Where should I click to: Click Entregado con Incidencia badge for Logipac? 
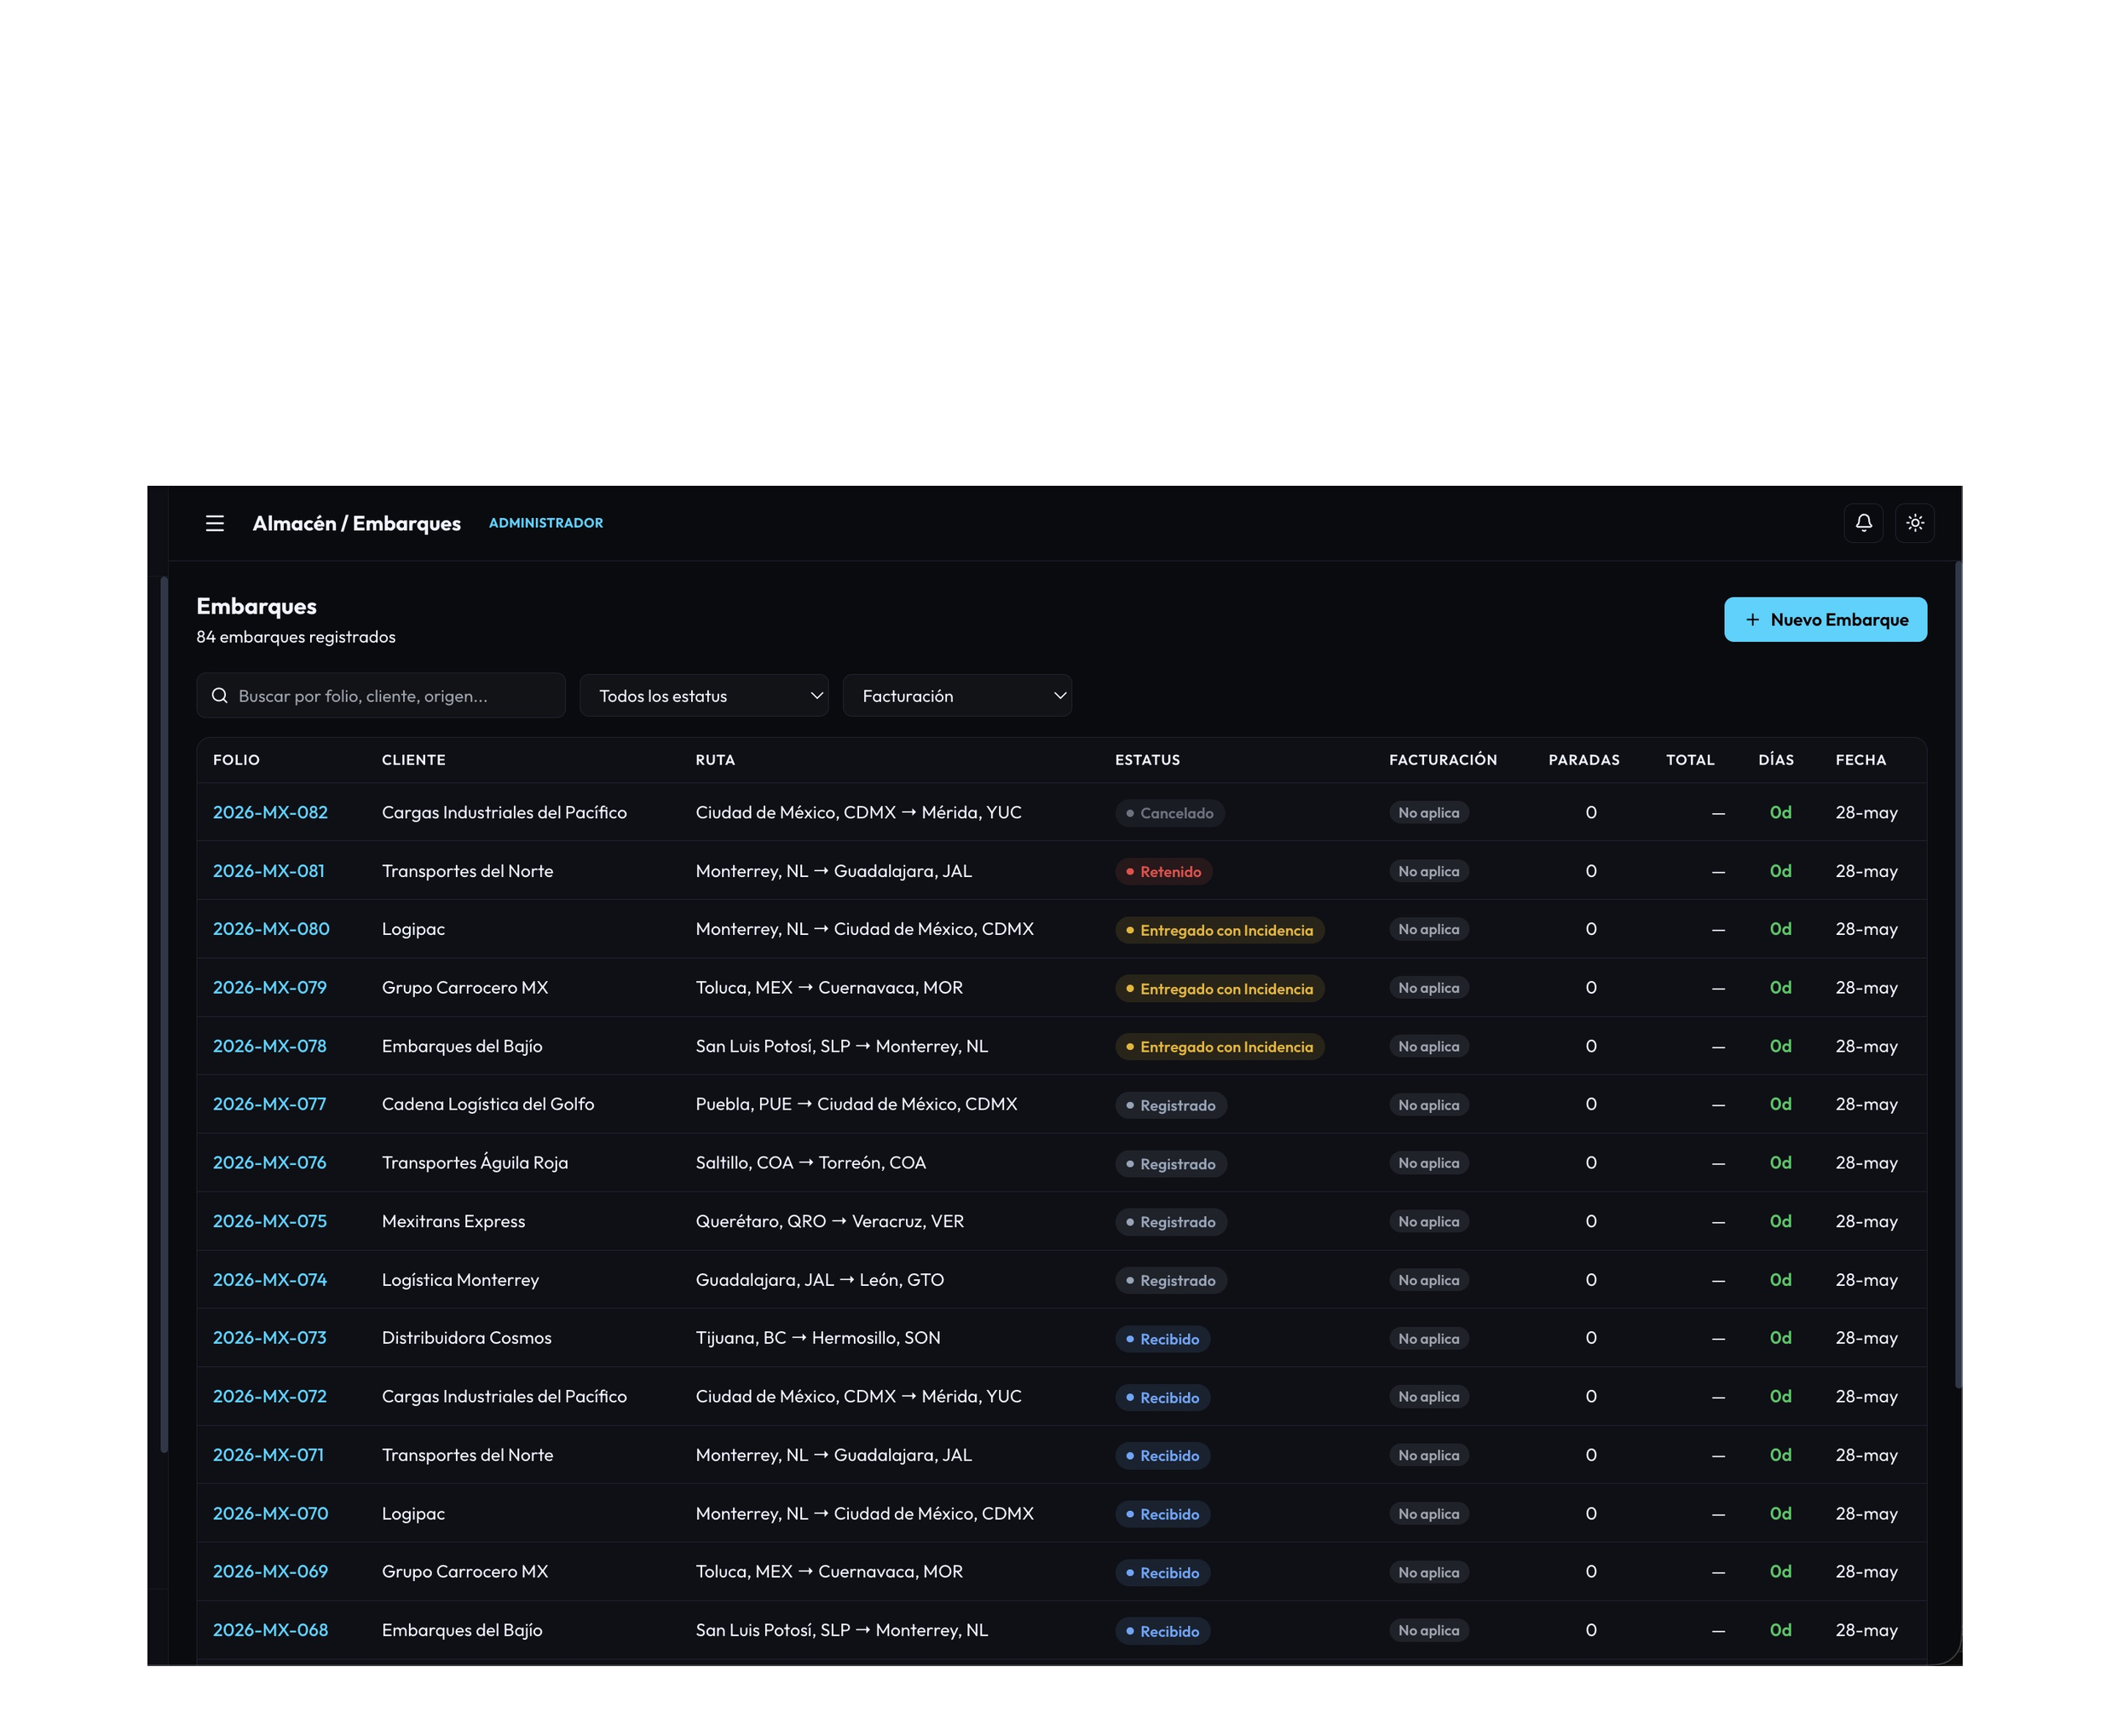click(x=1220, y=930)
